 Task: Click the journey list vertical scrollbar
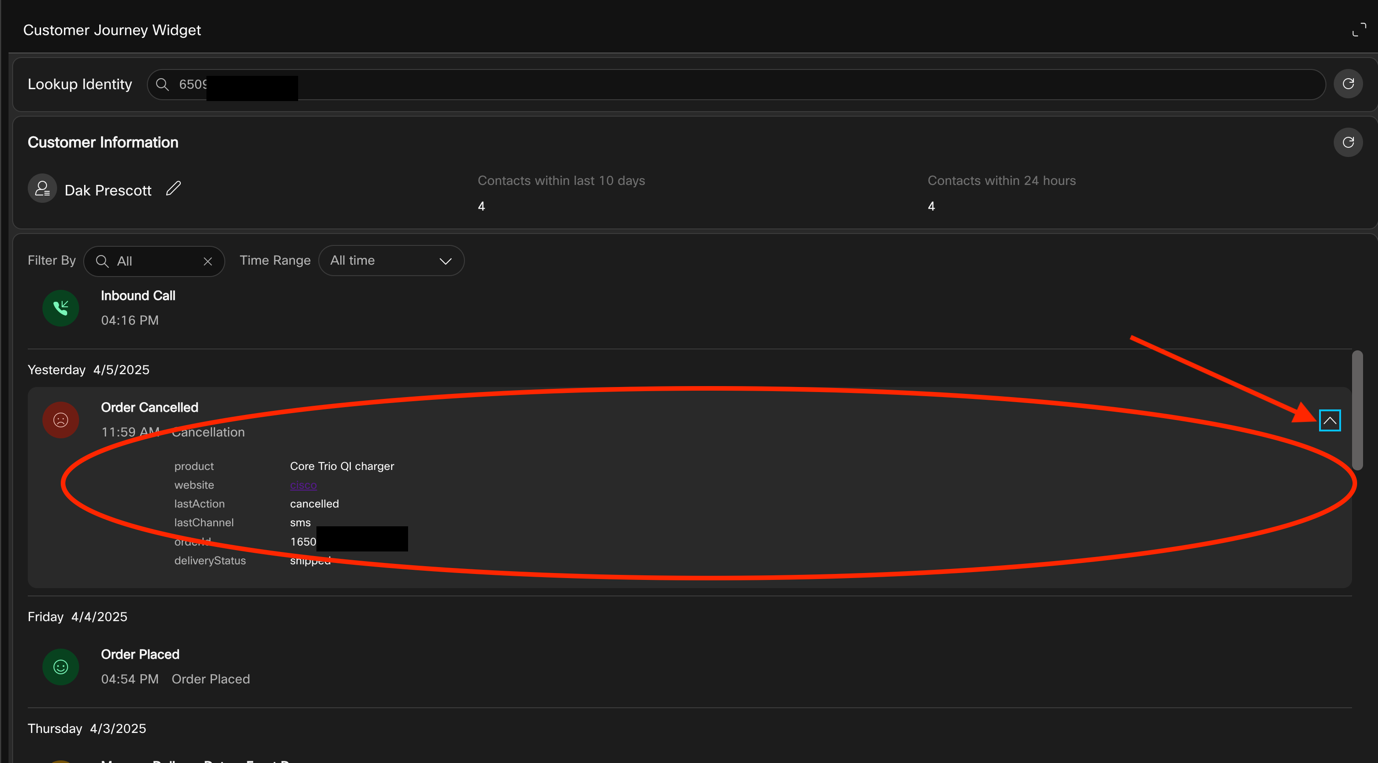pos(1357,410)
